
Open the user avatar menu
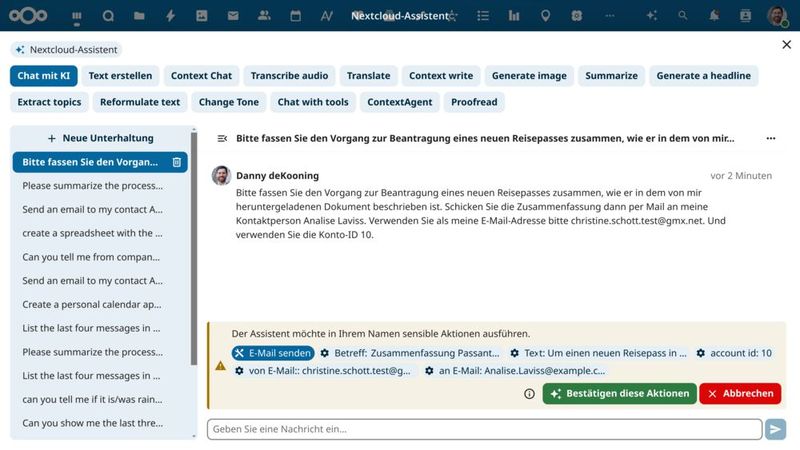(x=777, y=16)
